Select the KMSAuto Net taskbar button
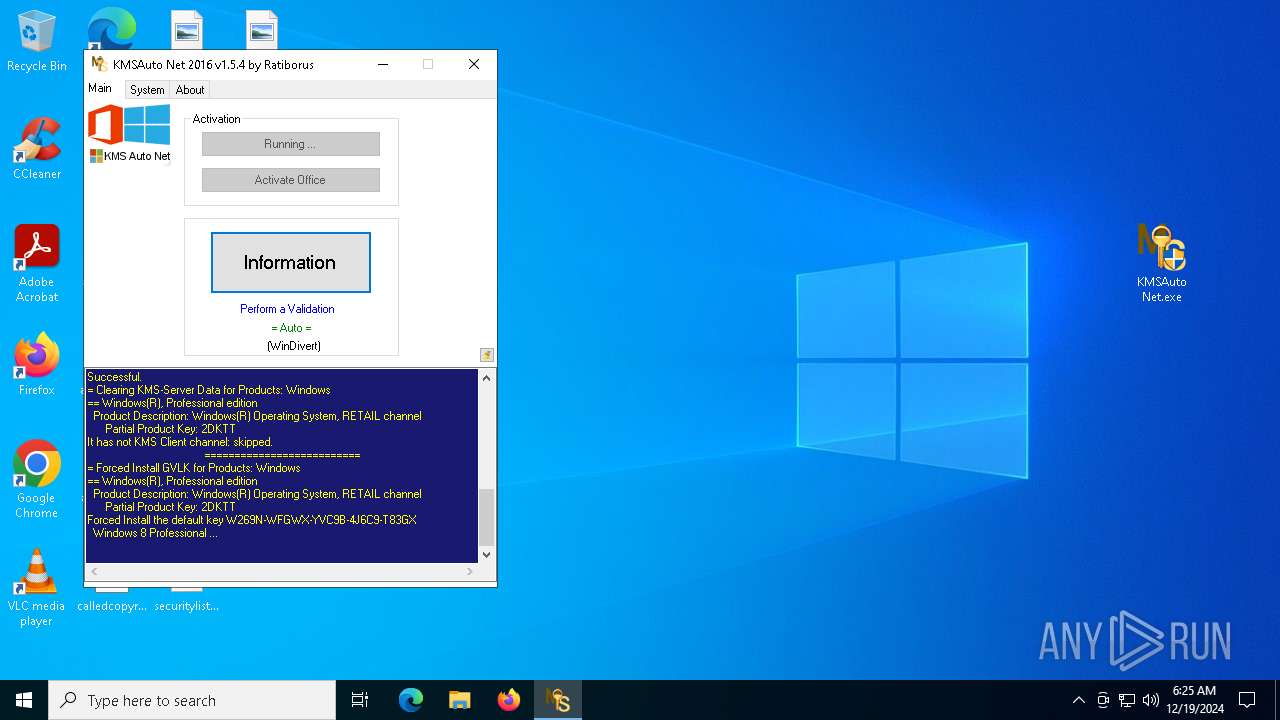The image size is (1280, 720). pos(558,700)
